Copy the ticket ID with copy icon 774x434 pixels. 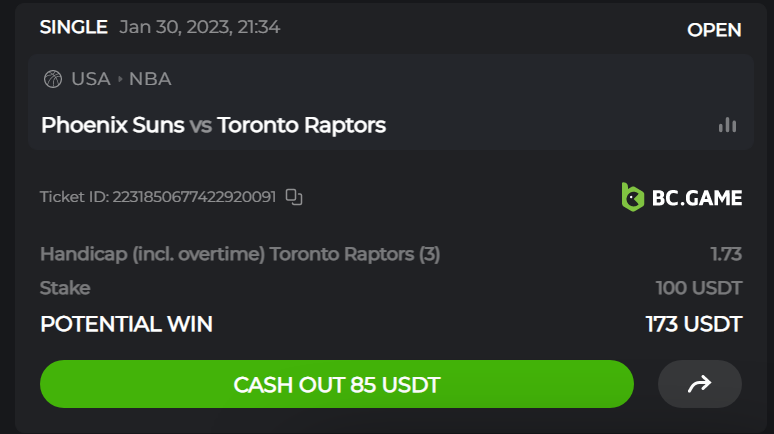[x=294, y=197]
